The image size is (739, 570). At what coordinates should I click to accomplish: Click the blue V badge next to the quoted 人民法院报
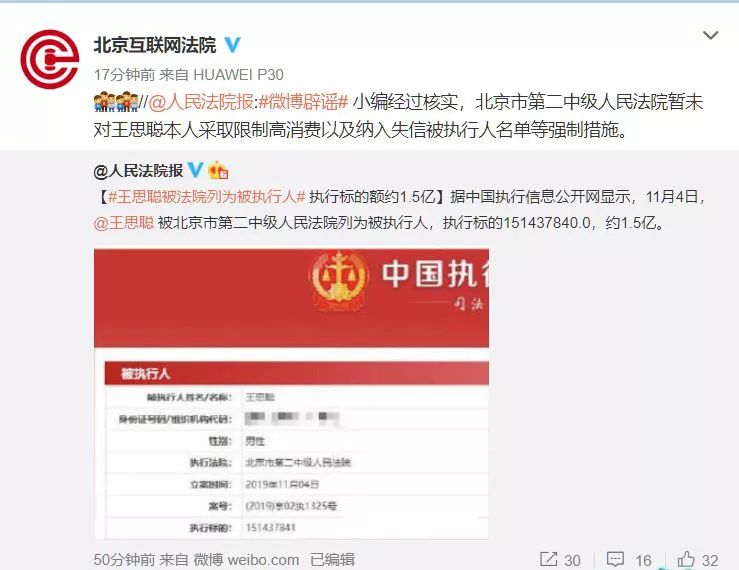pyautogui.click(x=195, y=170)
